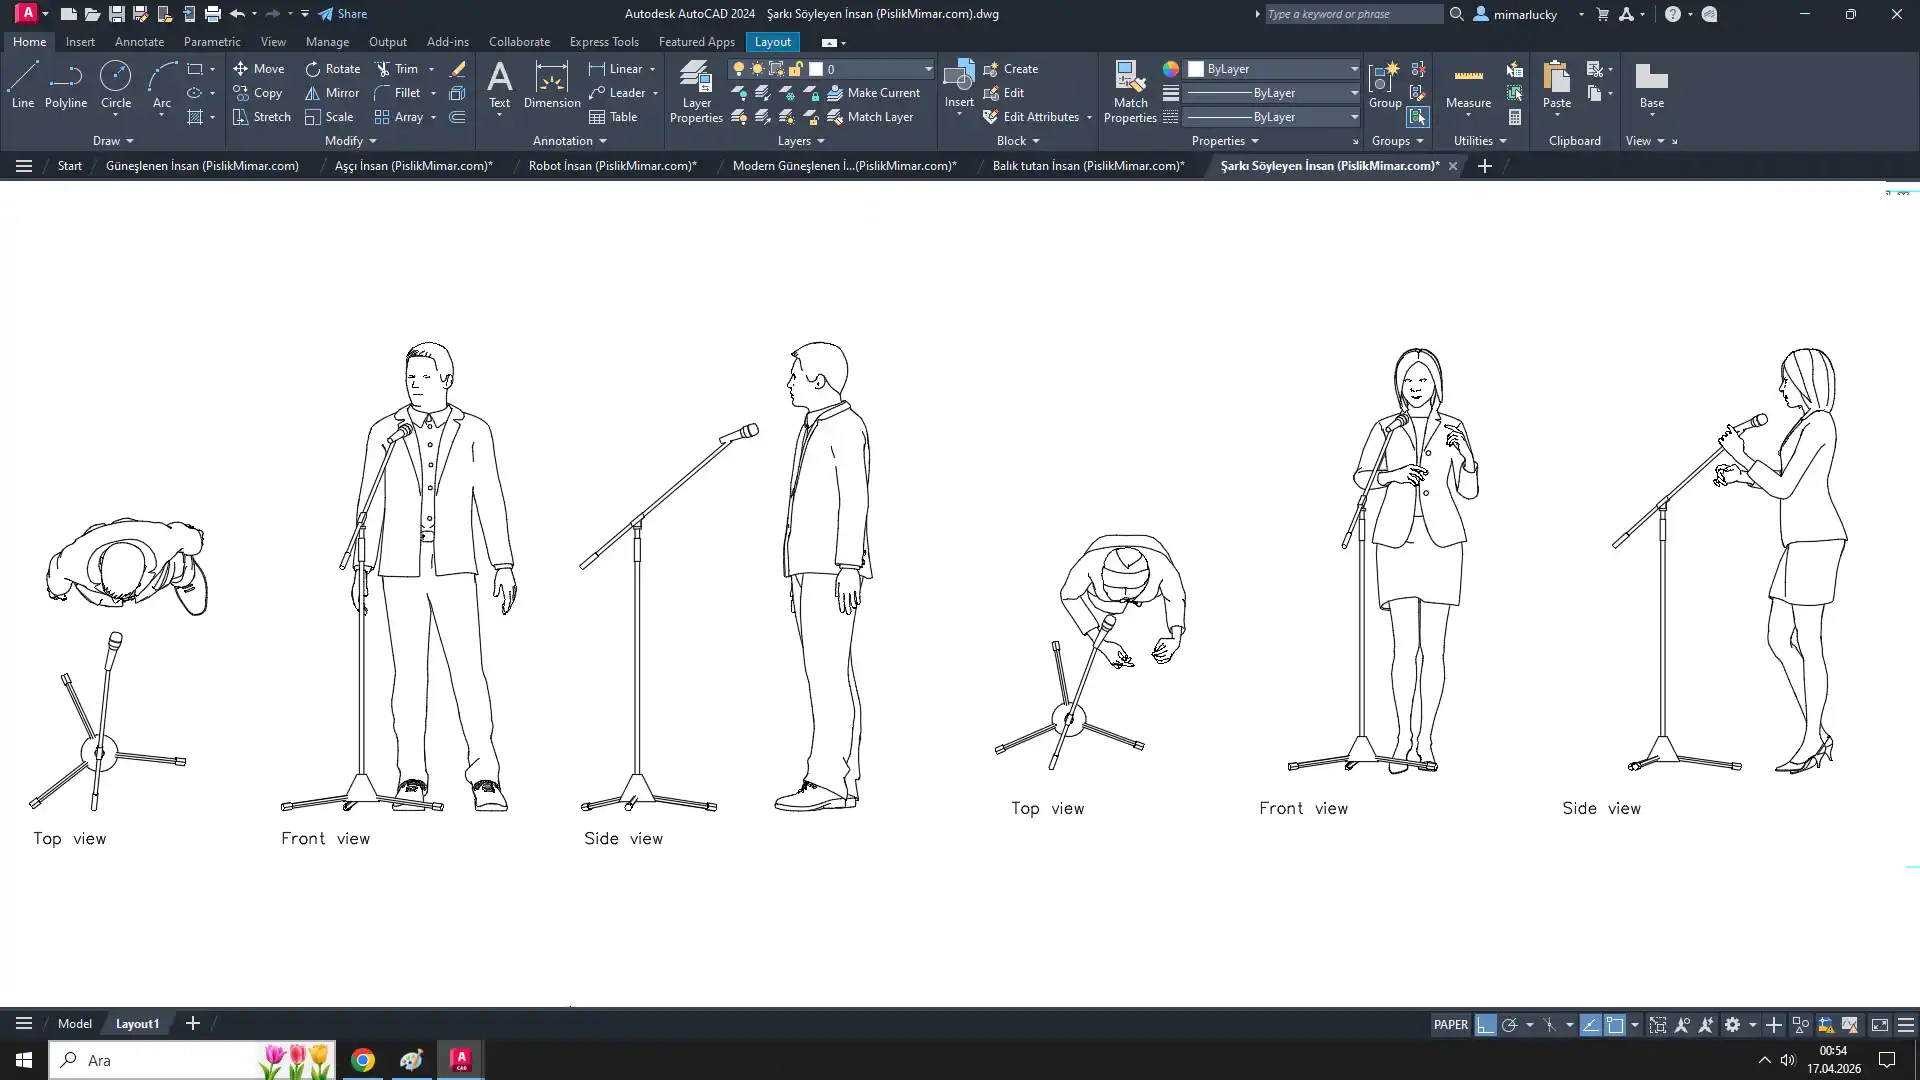
Task: Click the keyword search field
Action: point(1352,14)
